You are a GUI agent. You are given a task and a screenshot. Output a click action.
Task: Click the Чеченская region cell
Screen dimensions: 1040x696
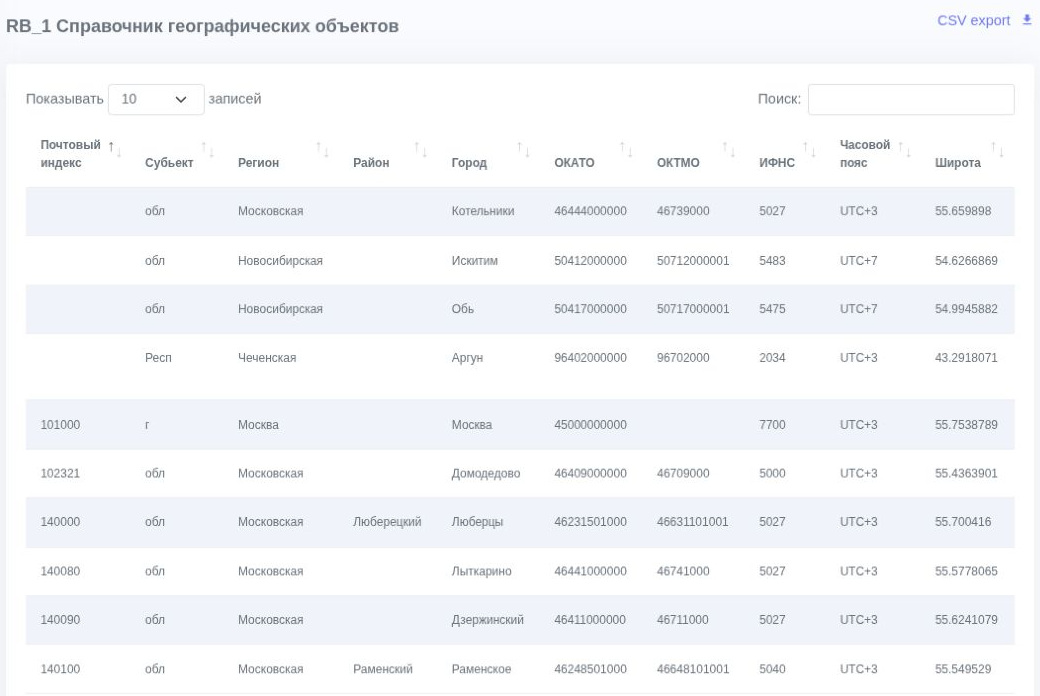(x=267, y=358)
